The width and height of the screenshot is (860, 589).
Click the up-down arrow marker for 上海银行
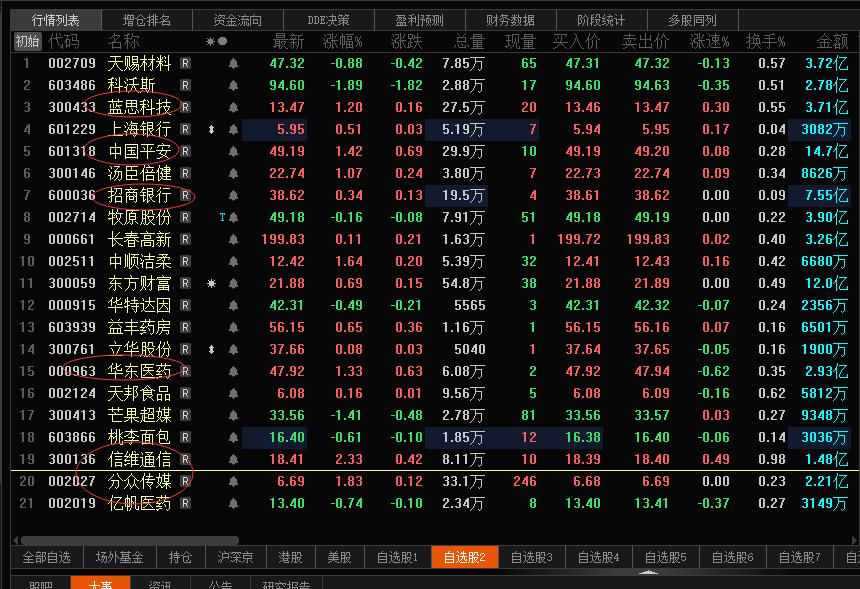(x=211, y=129)
